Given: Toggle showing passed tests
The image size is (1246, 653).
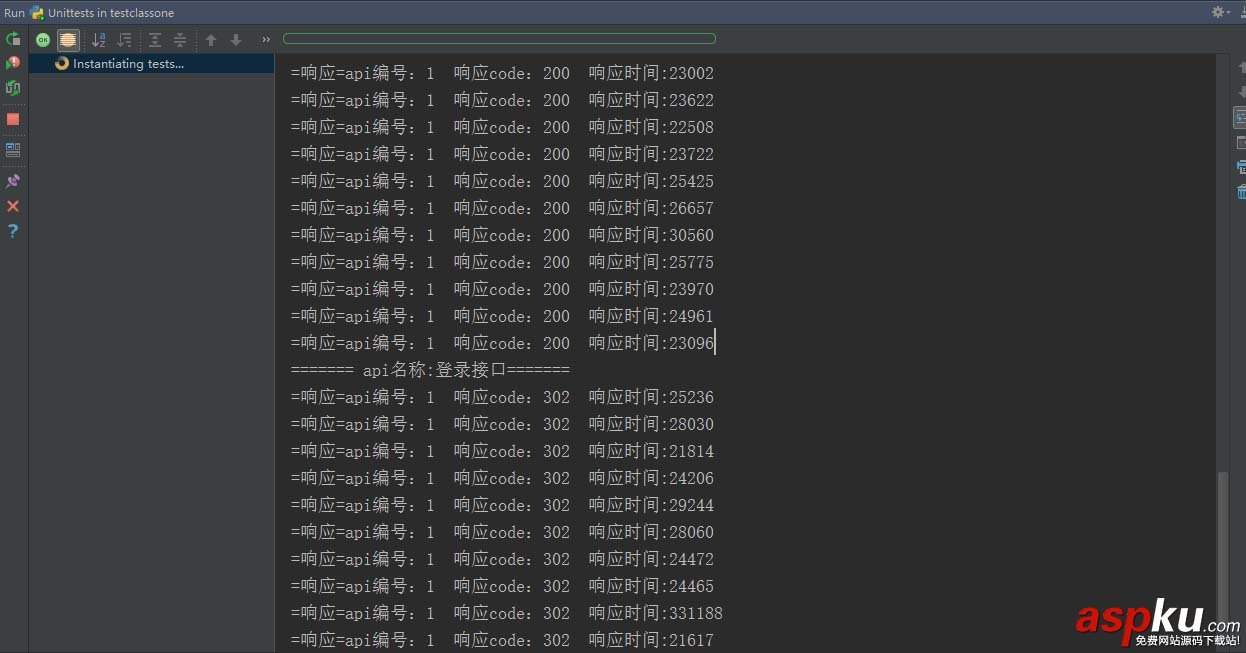Looking at the screenshot, I should point(42,40).
